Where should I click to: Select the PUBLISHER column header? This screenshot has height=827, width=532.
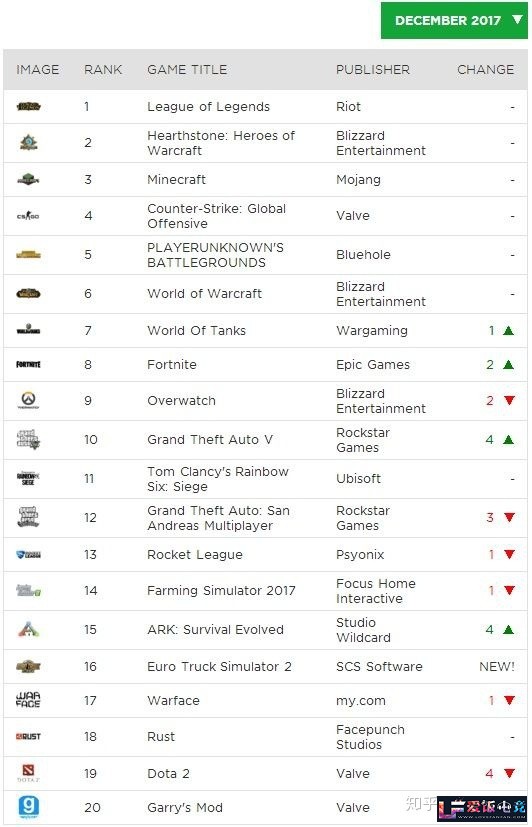tap(373, 70)
